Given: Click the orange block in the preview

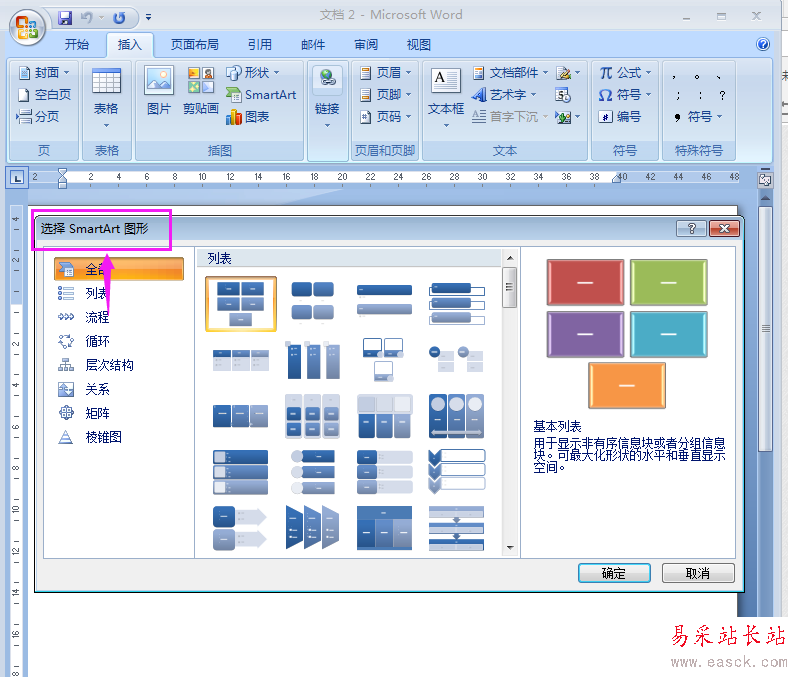Looking at the screenshot, I should [x=627, y=385].
